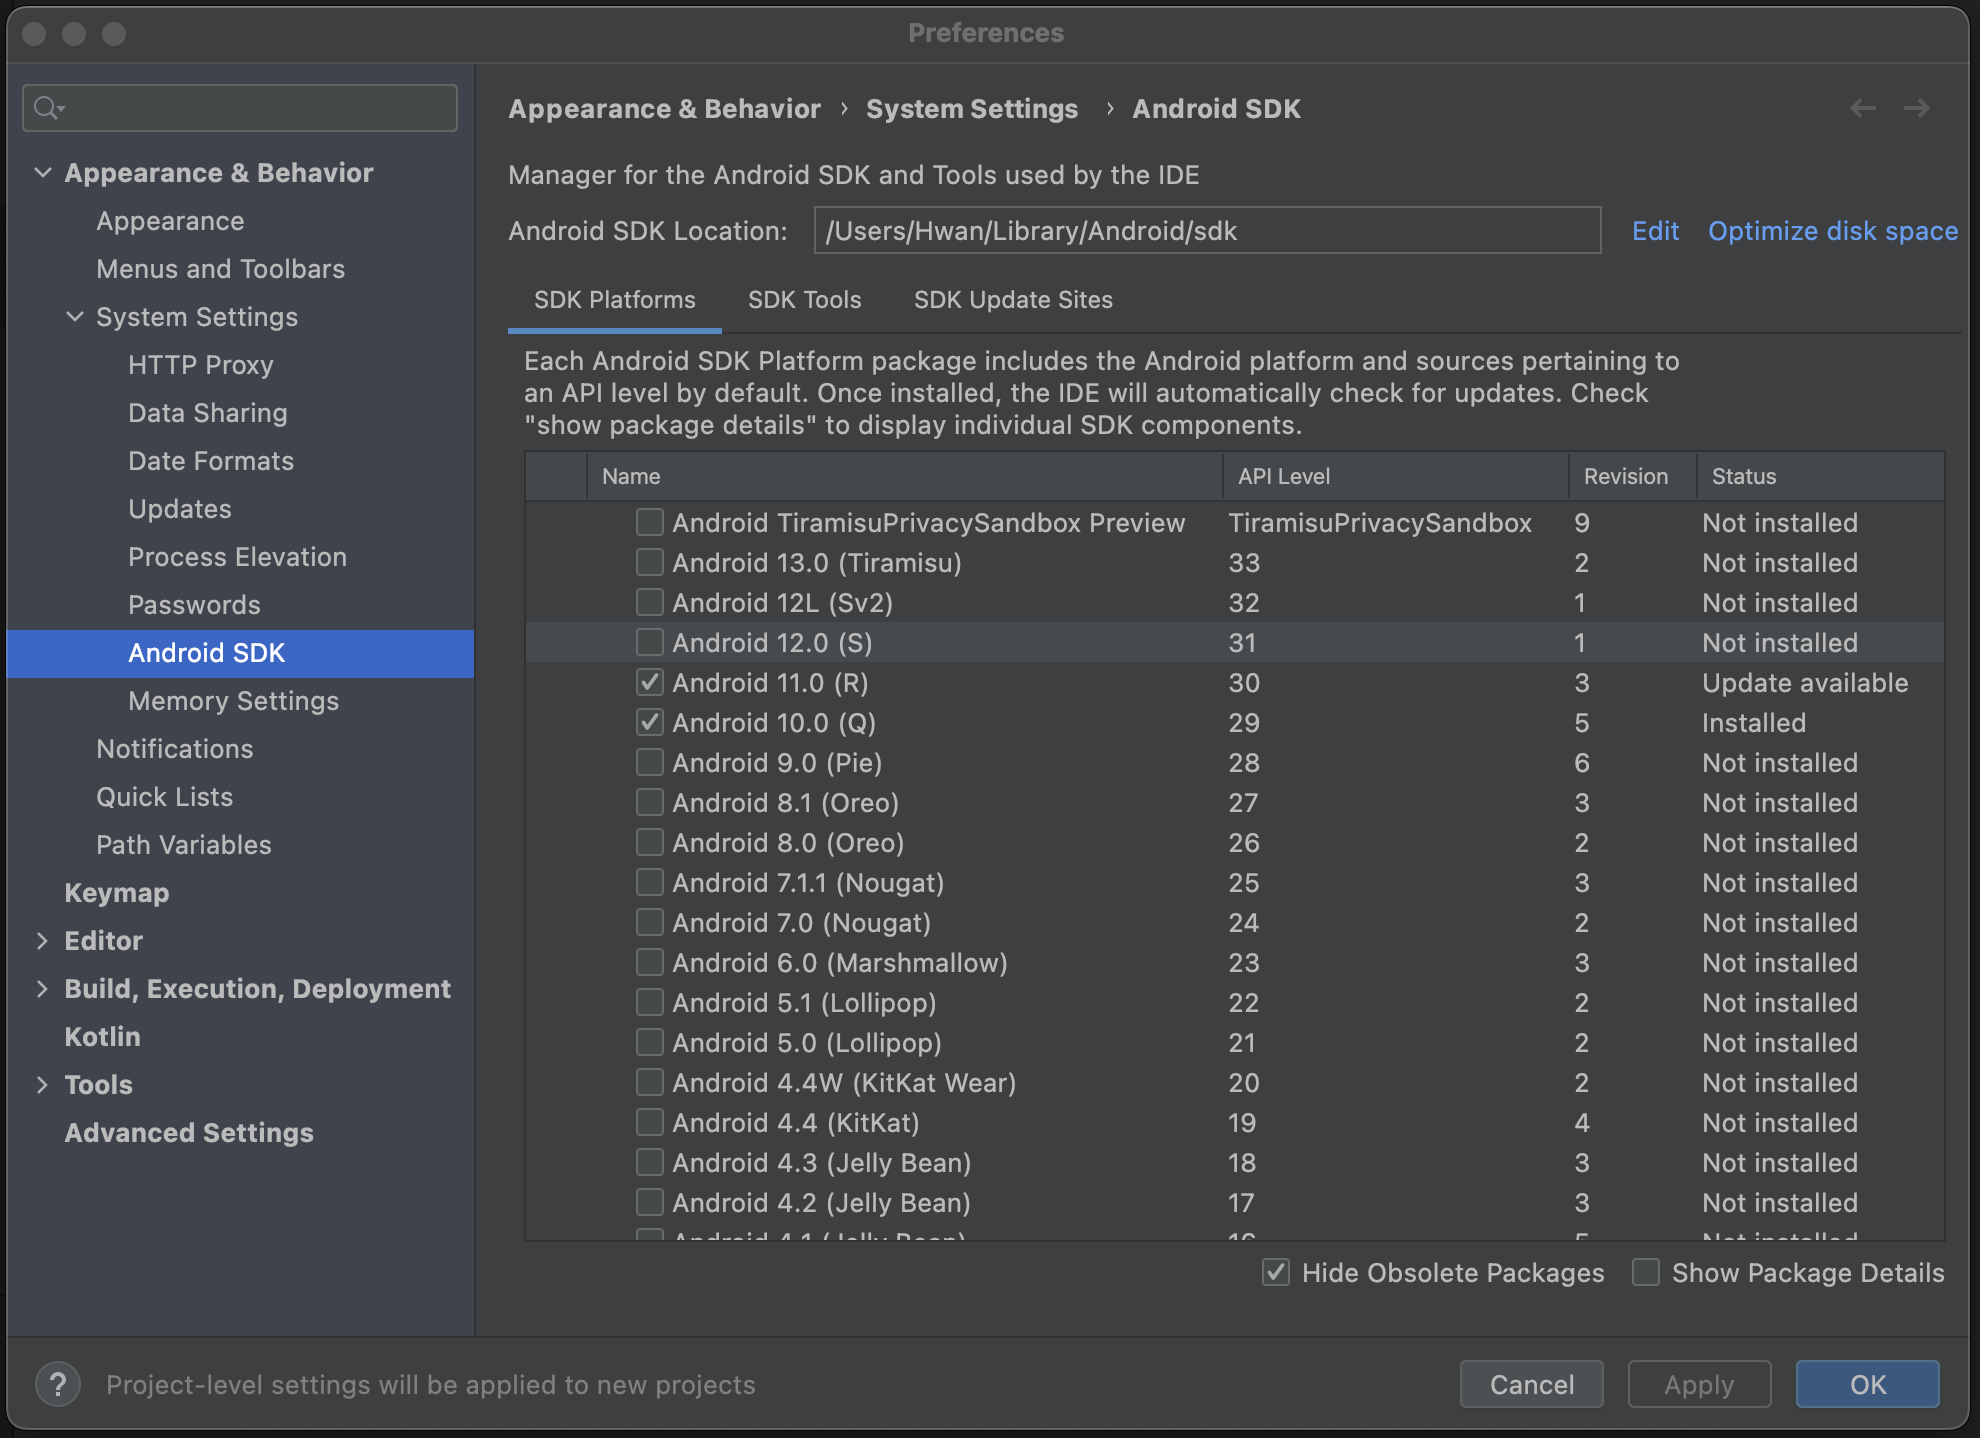Click the back navigation arrow icon
The image size is (1980, 1438).
coord(1863,108)
